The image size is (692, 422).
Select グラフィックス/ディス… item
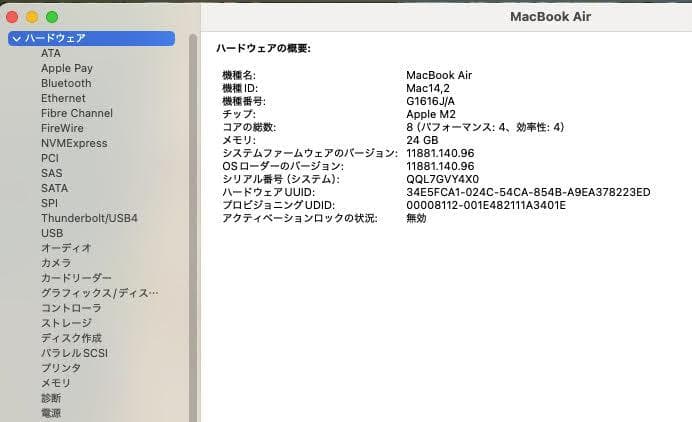click(x=100, y=293)
